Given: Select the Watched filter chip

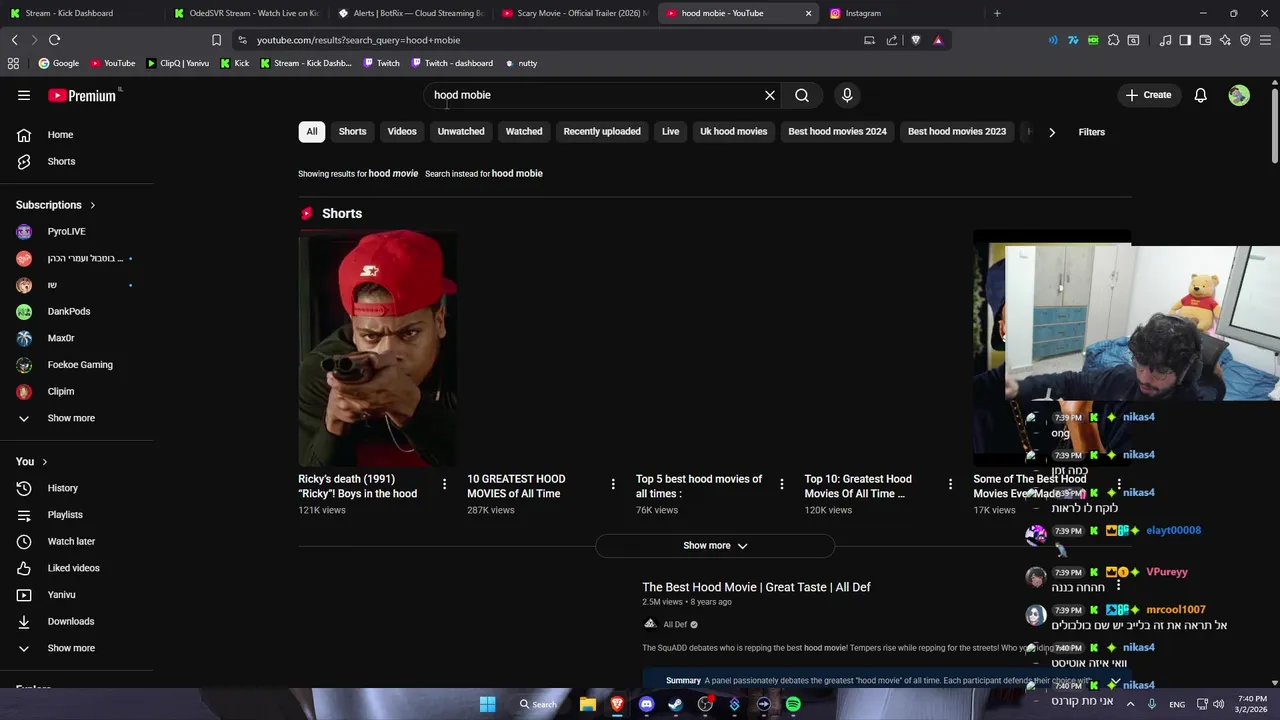Looking at the screenshot, I should 524,132.
